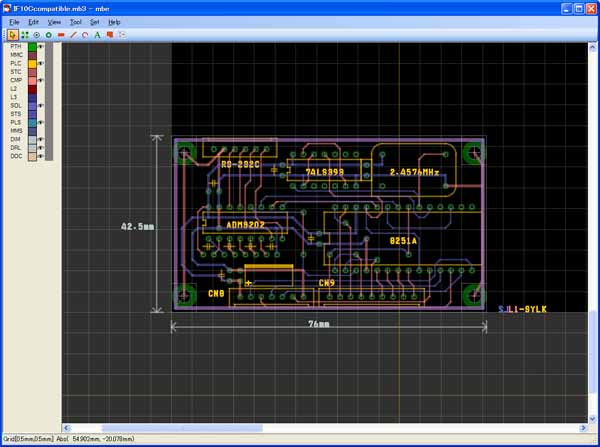Toggle DRL layer eye icon
The height and width of the screenshot is (447, 600).
[x=41, y=148]
